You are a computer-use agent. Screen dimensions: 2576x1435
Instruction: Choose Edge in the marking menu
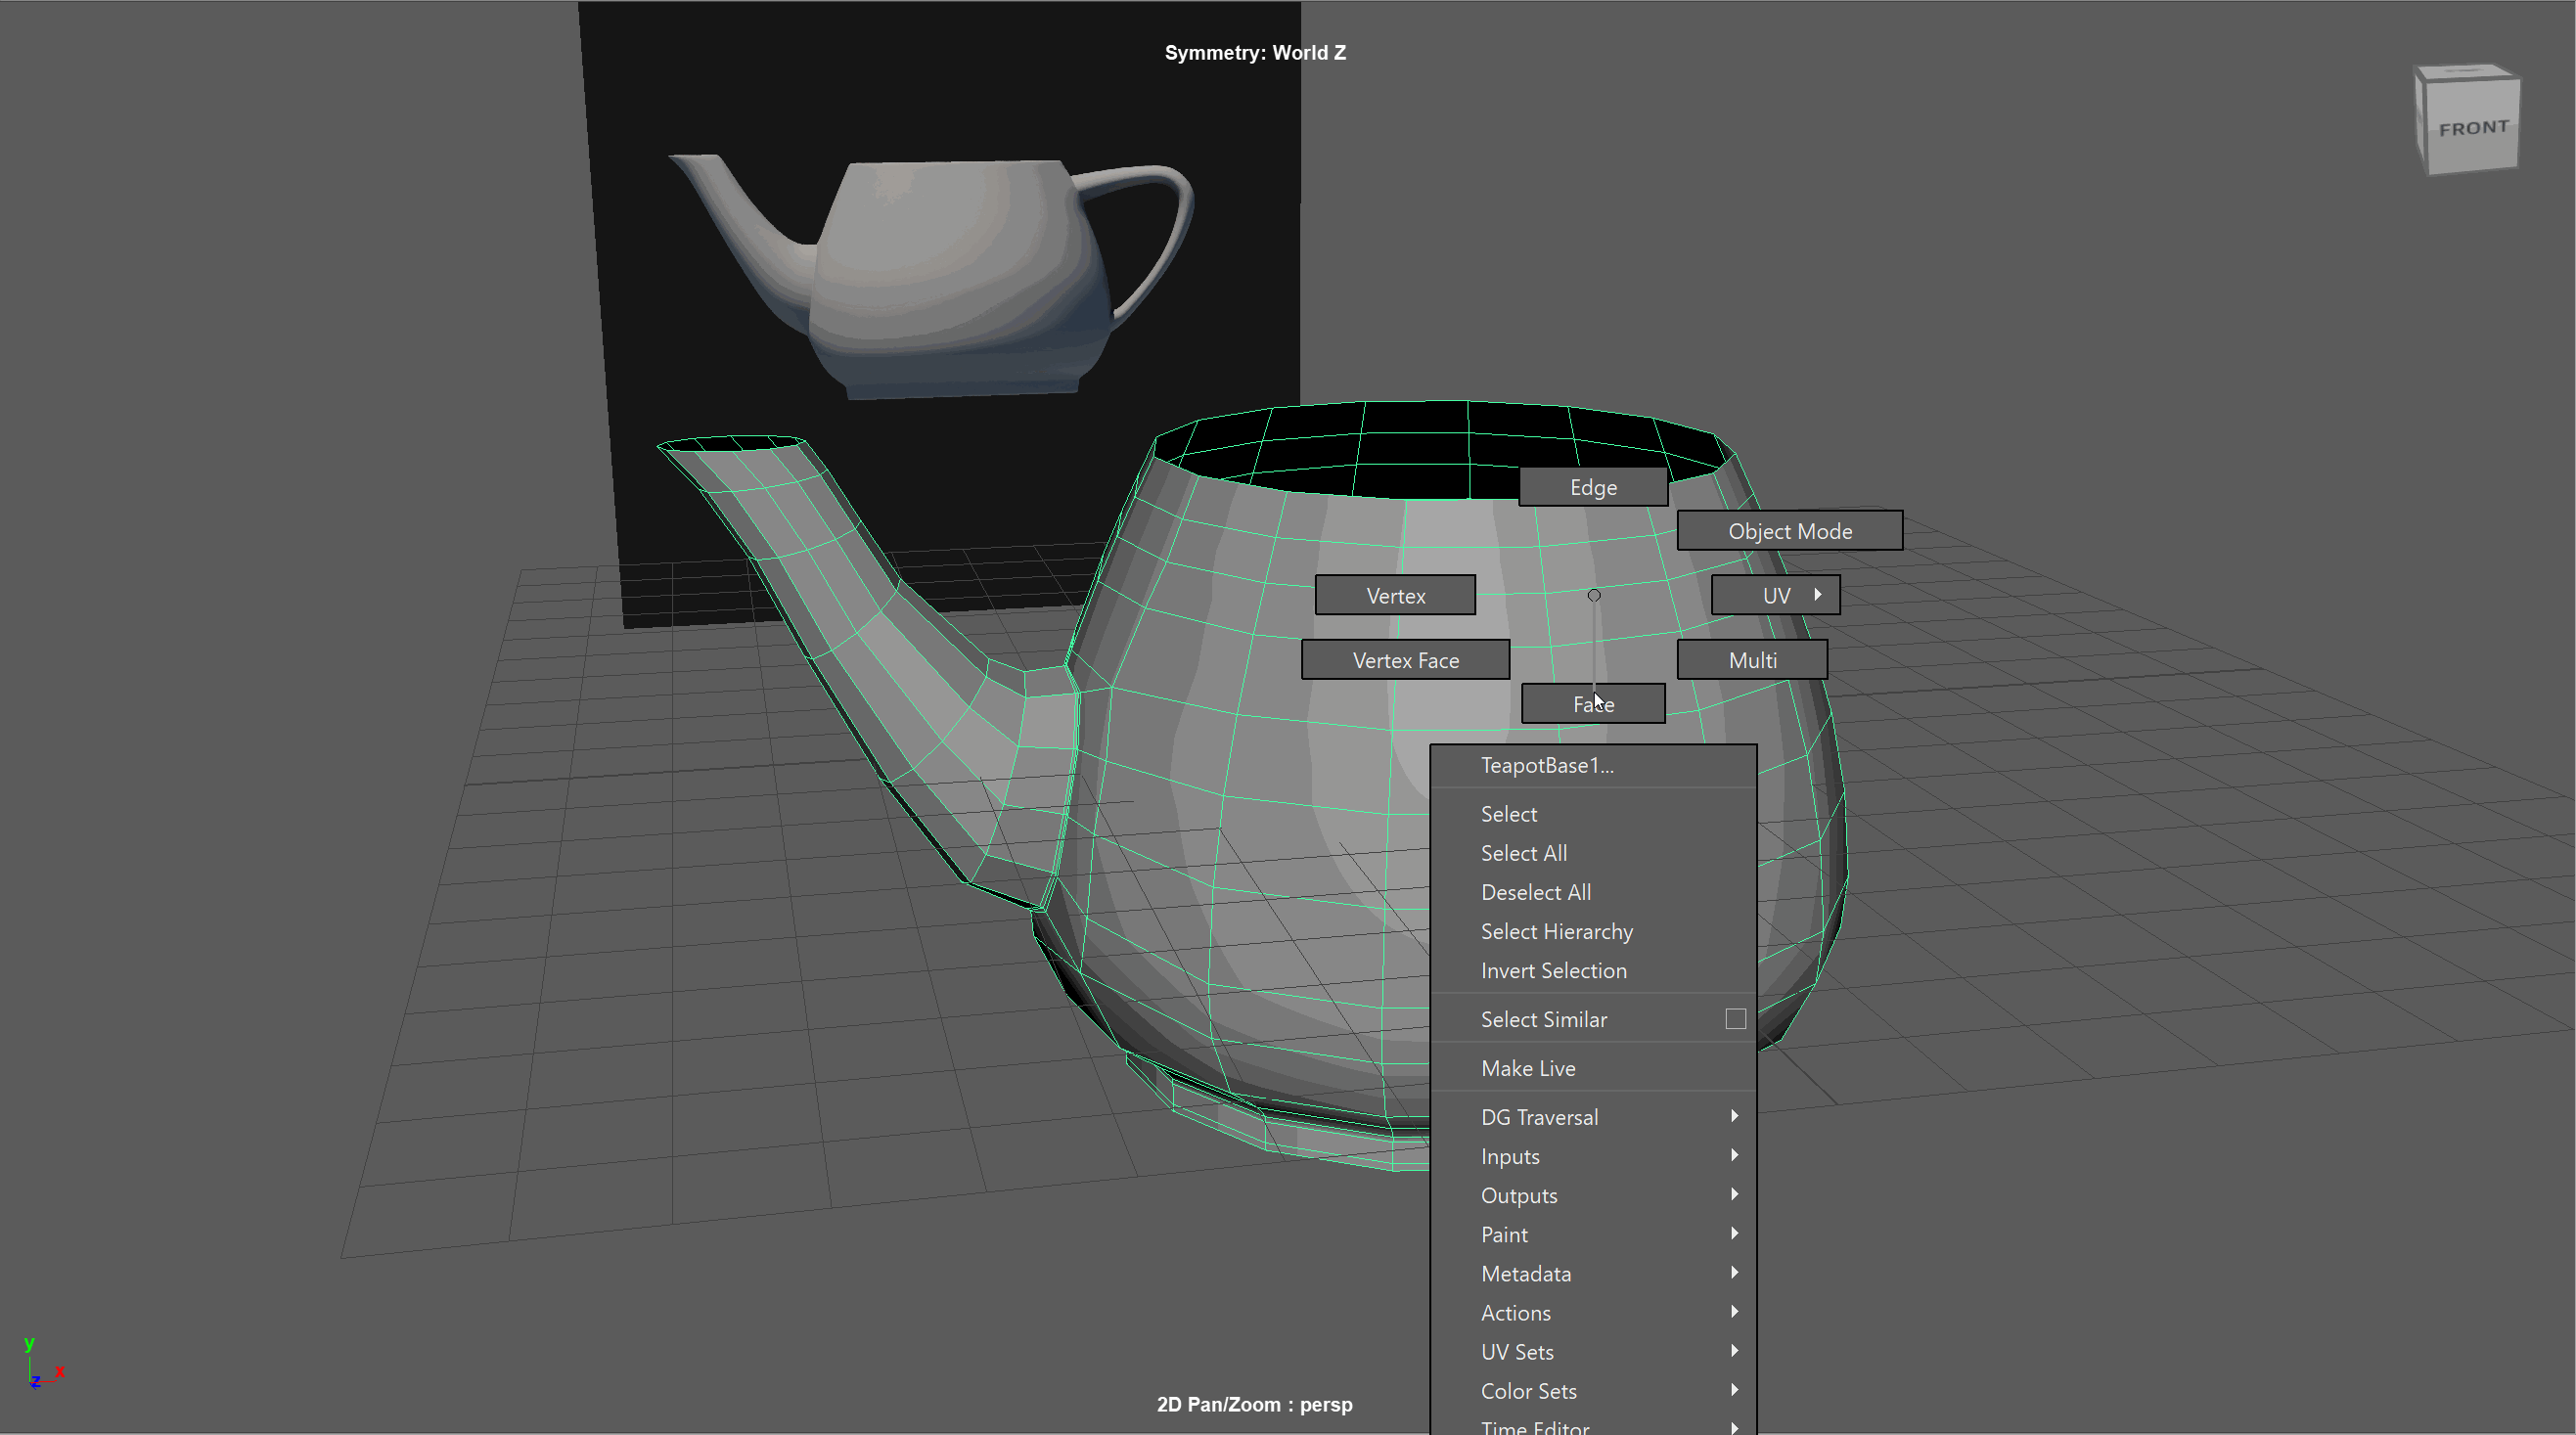click(x=1592, y=488)
